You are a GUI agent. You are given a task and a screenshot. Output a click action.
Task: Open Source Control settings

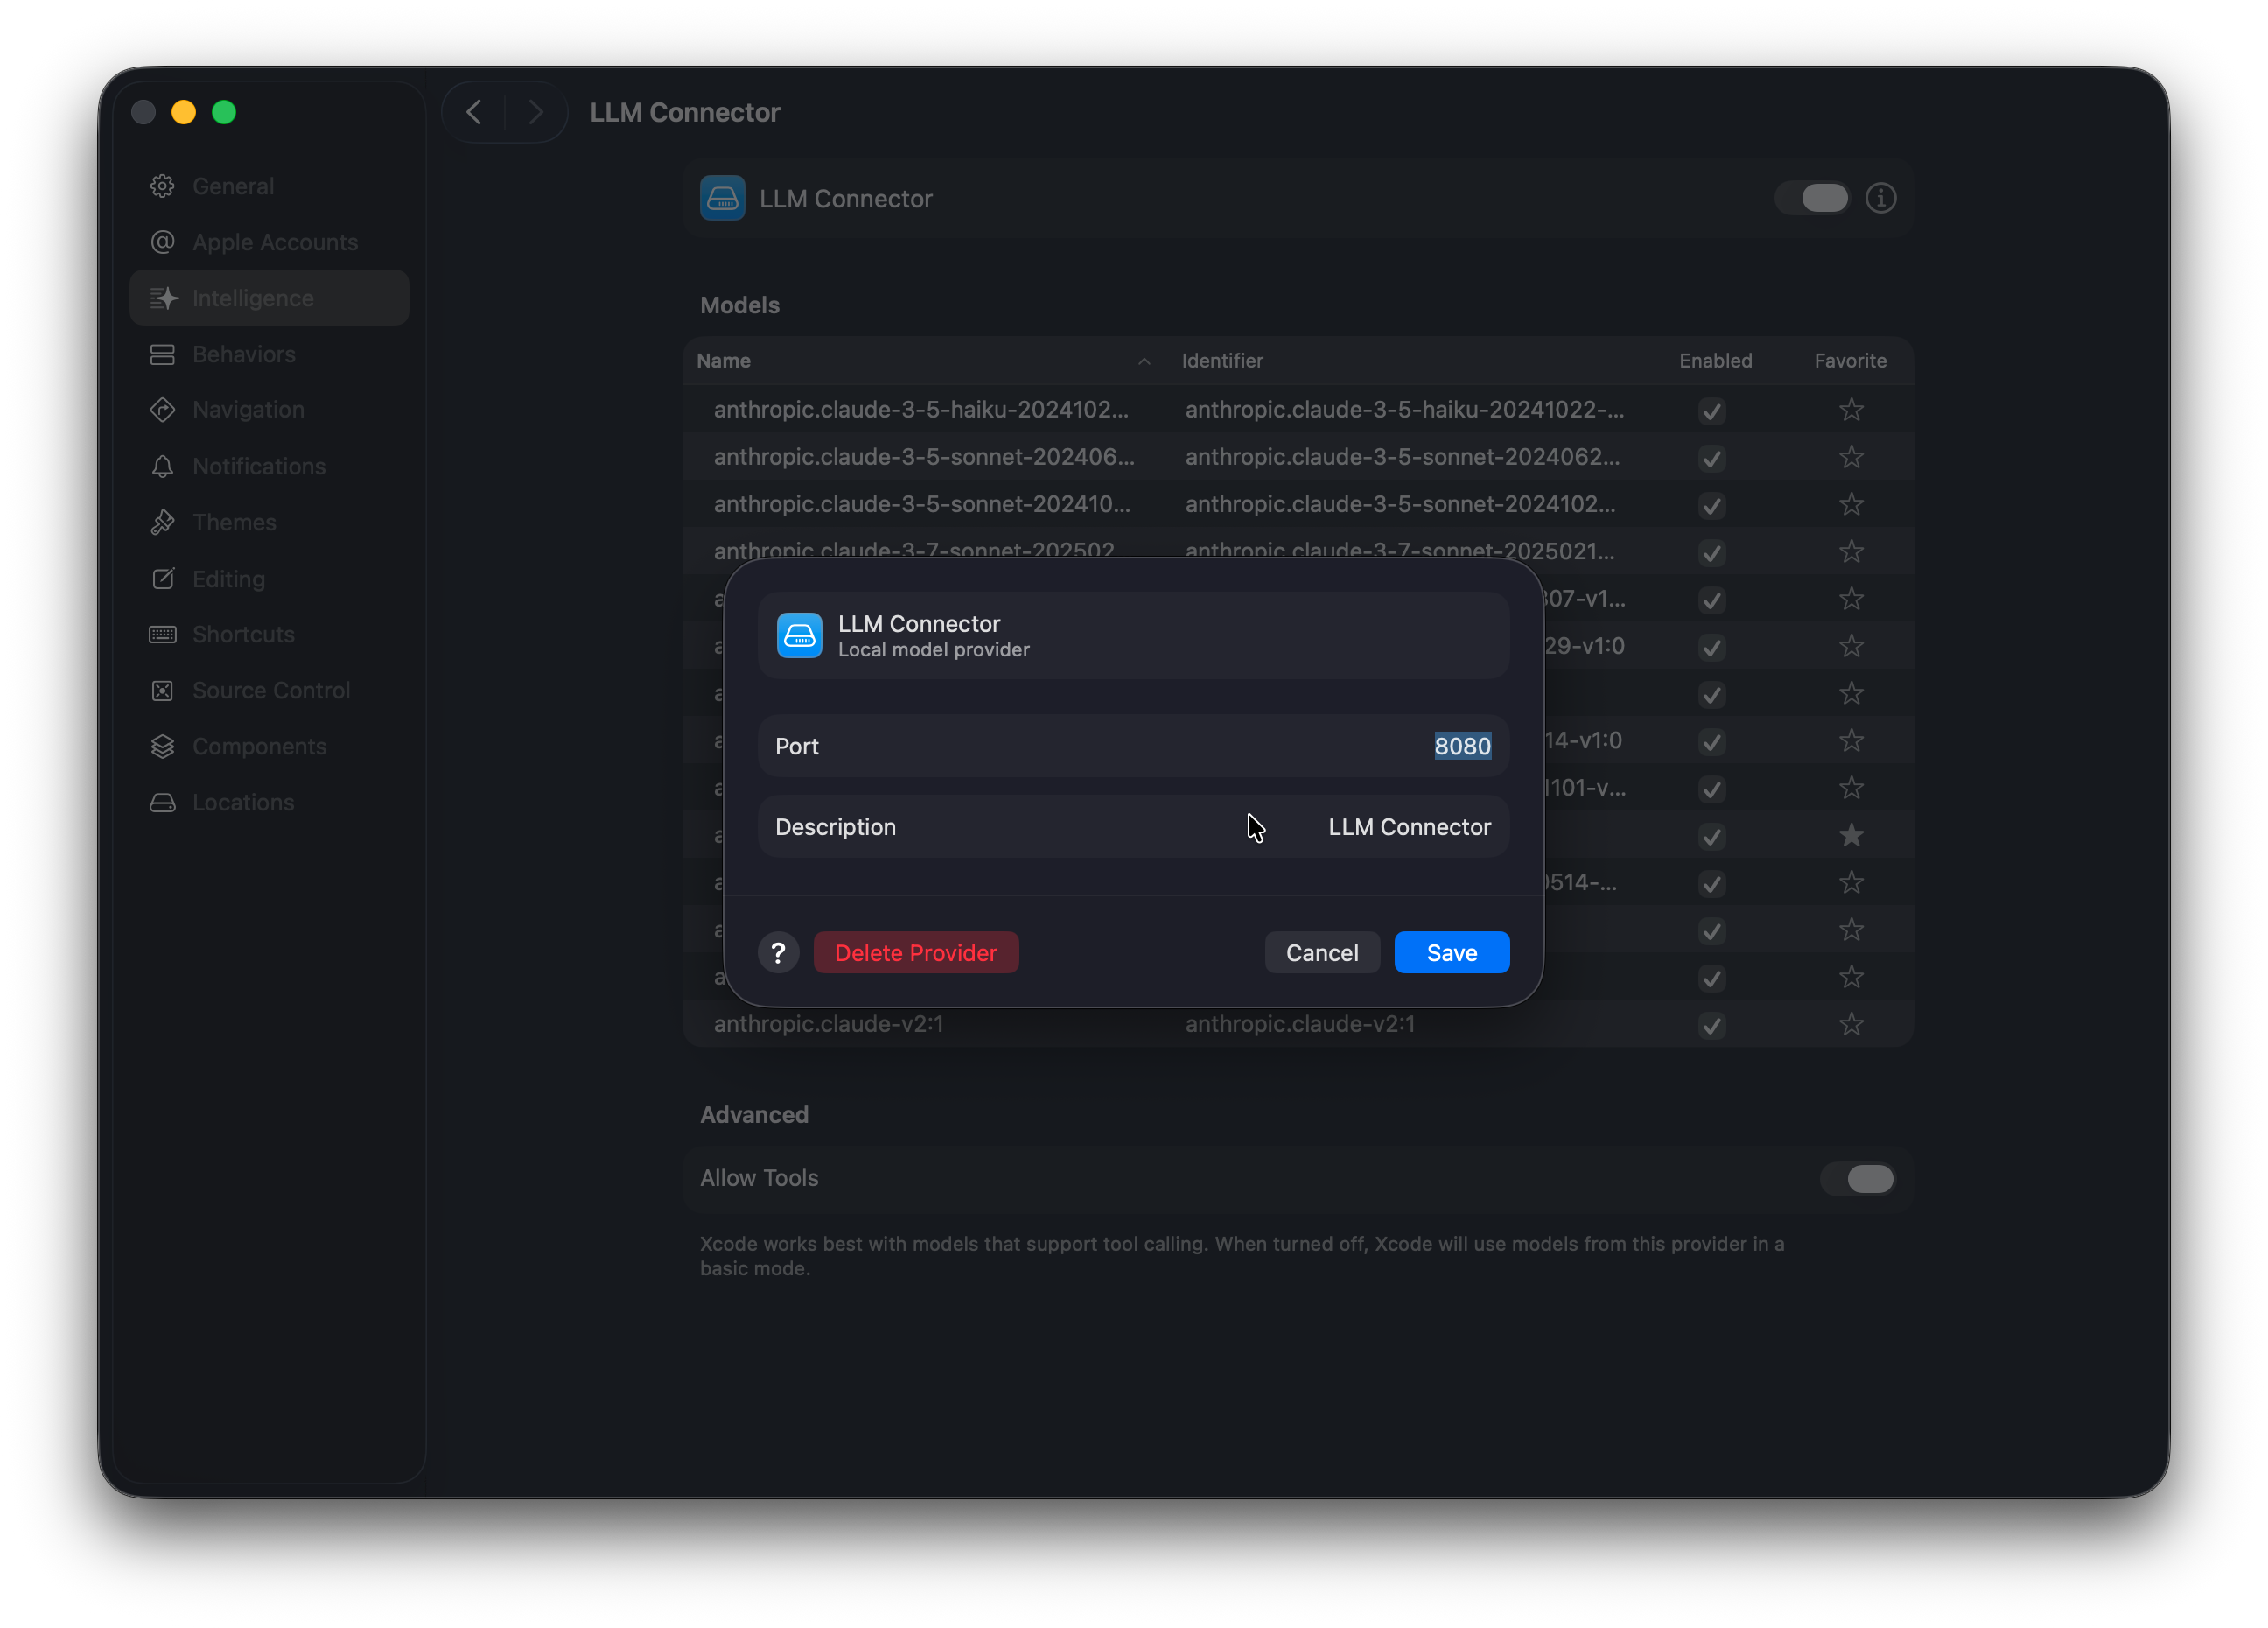coord(163,690)
